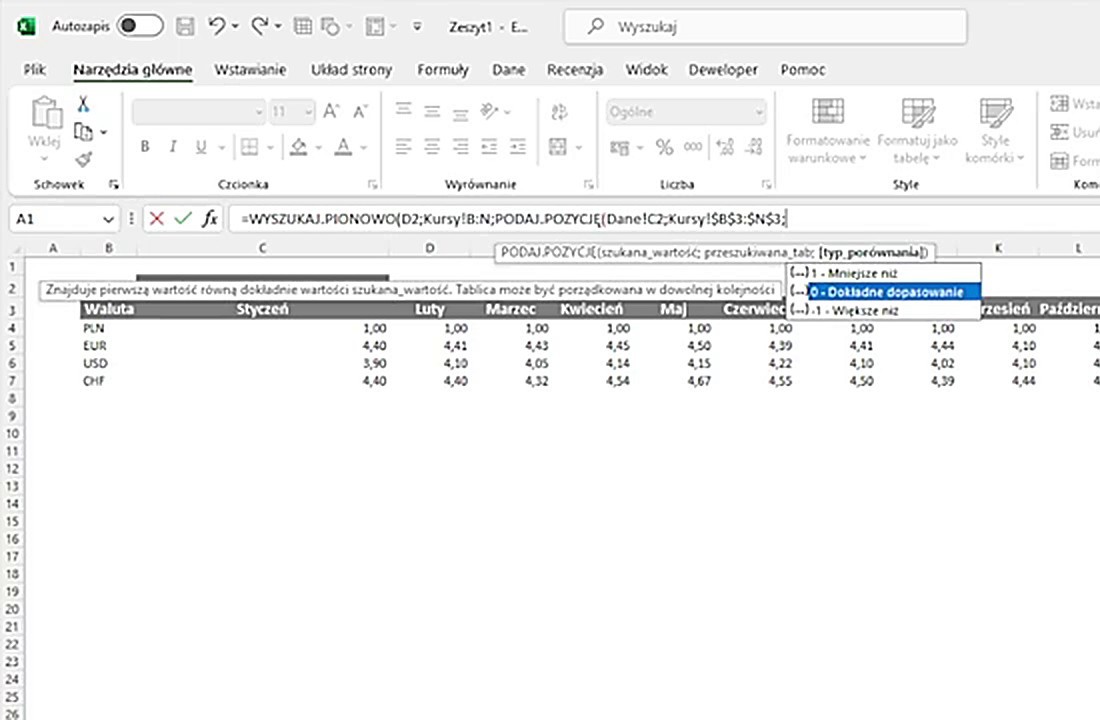Toggle bold formatting
The height and width of the screenshot is (720, 1100).
[145, 147]
